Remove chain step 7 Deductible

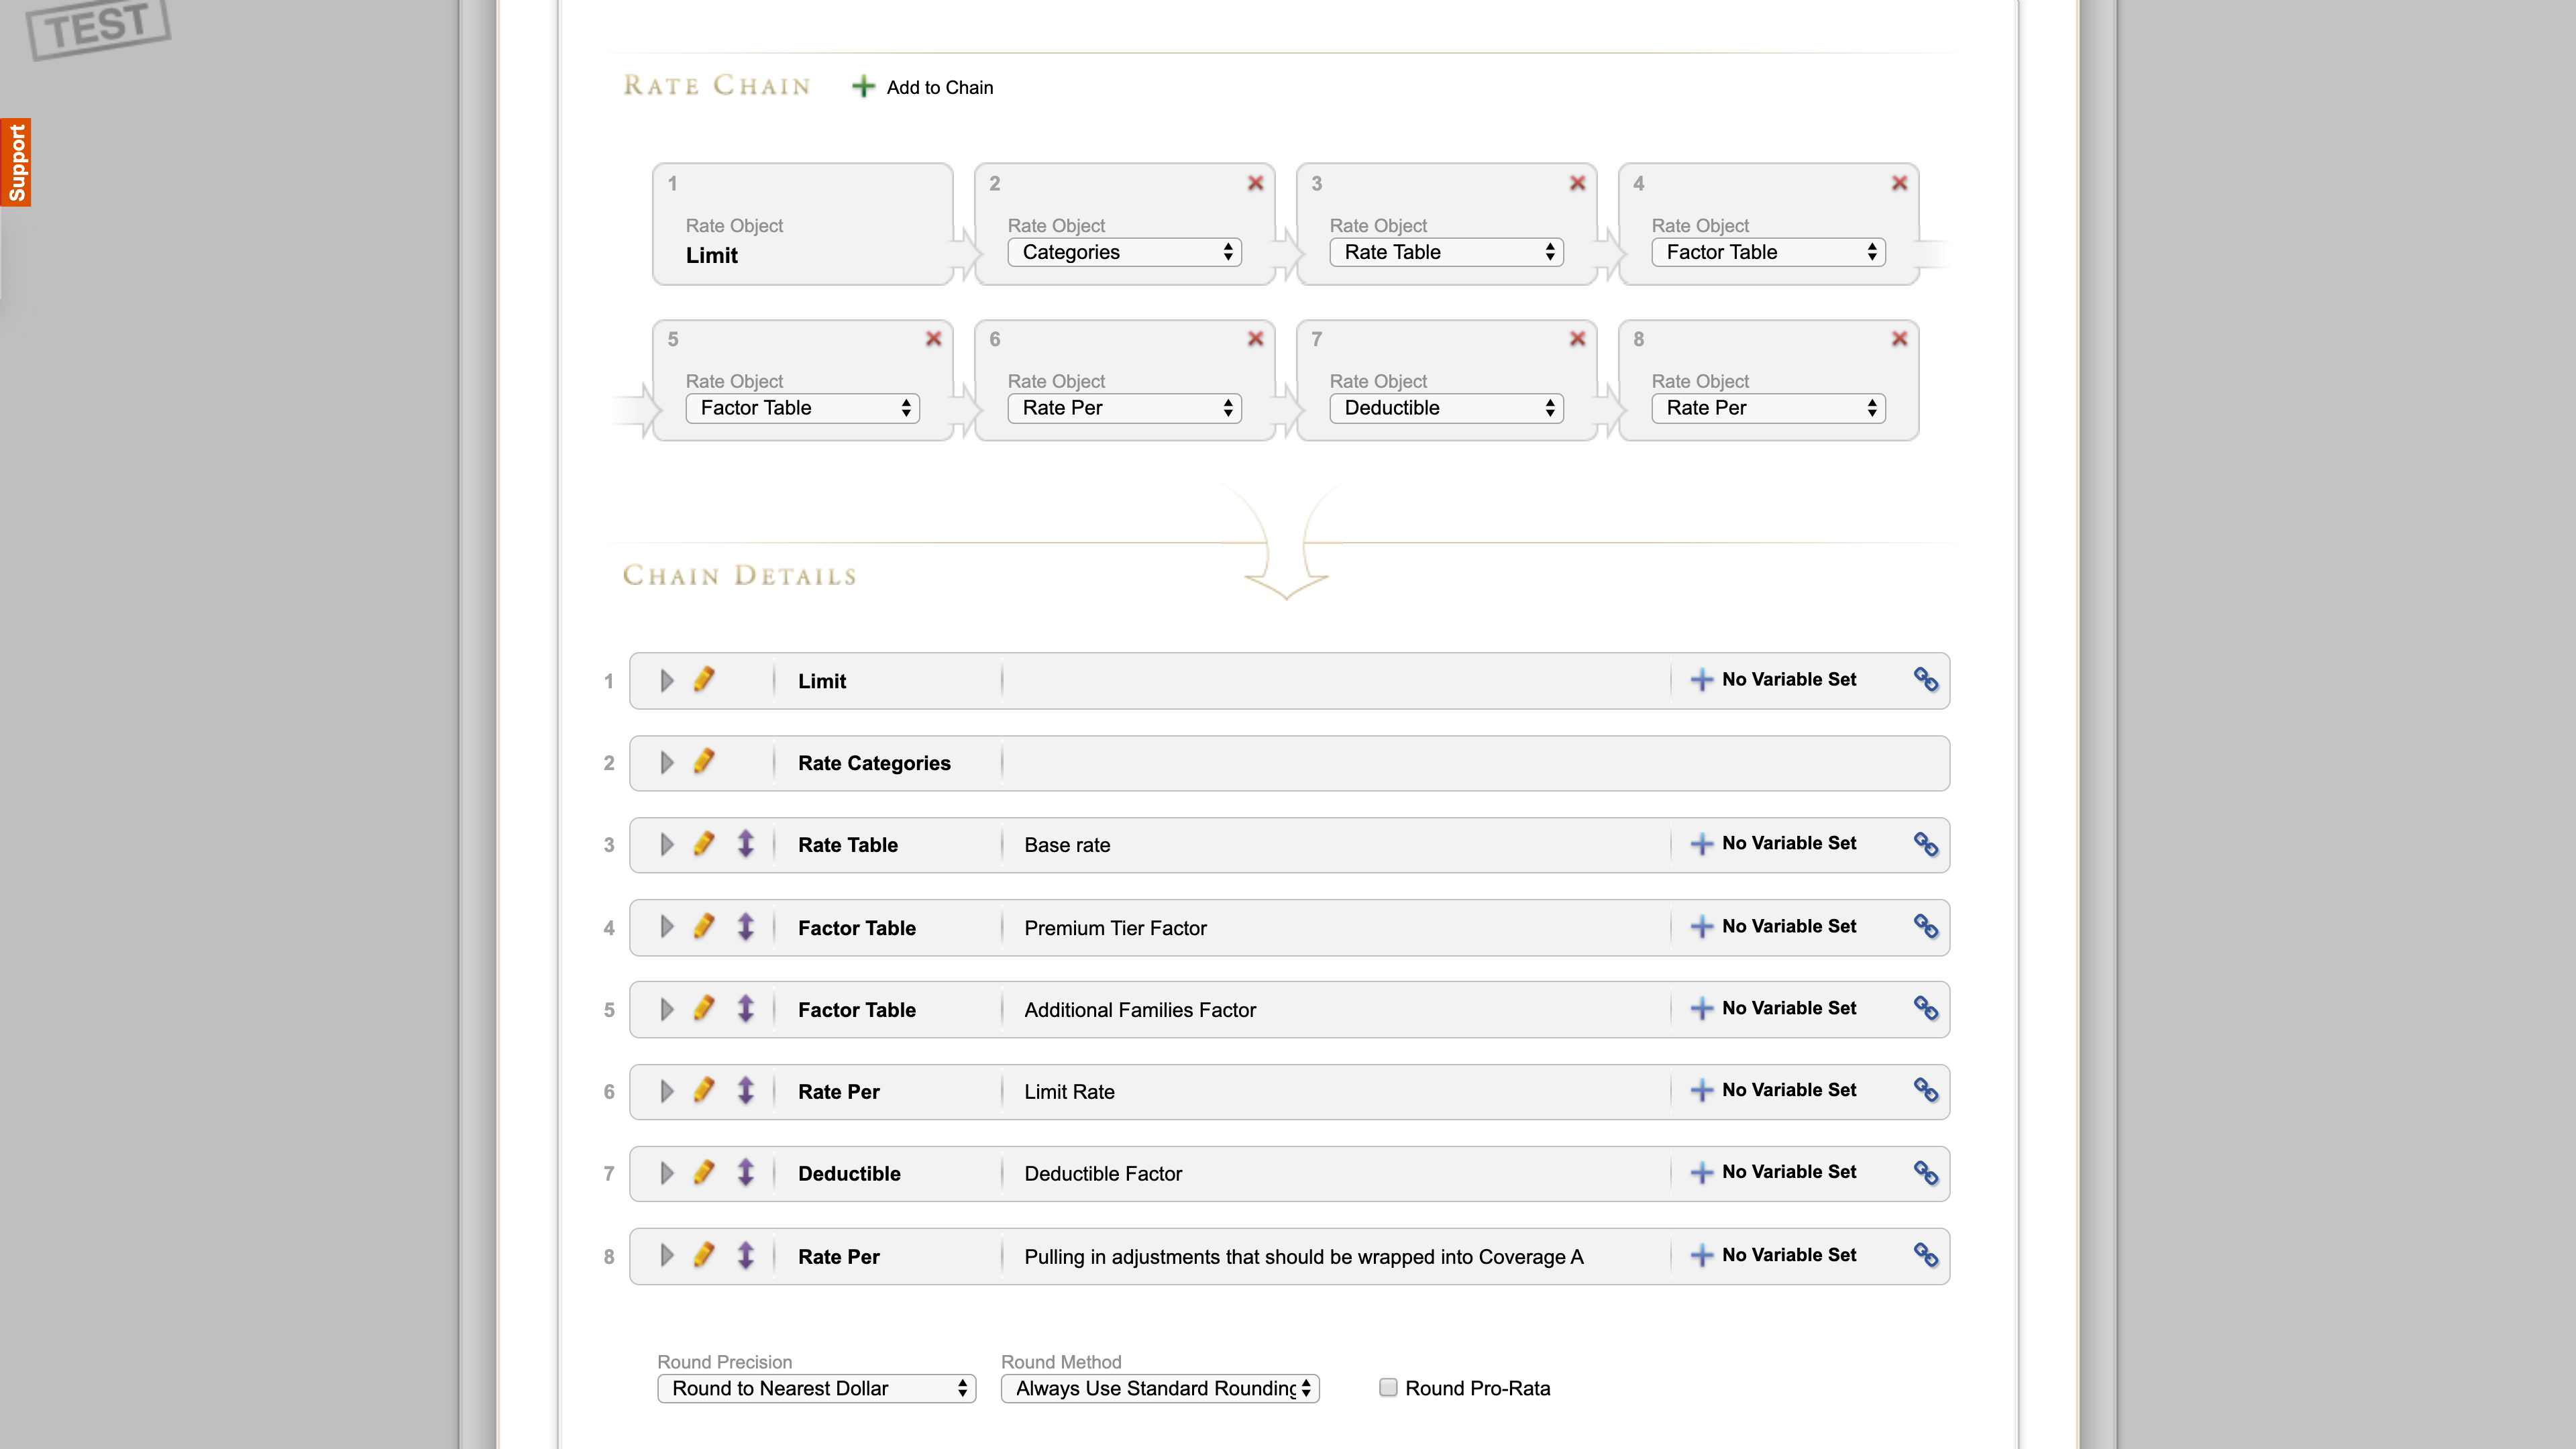pyautogui.click(x=1577, y=339)
